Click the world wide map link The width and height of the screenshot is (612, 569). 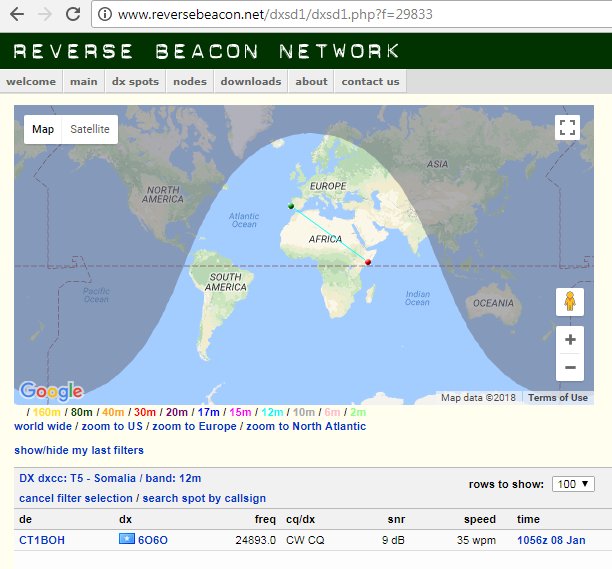point(43,426)
